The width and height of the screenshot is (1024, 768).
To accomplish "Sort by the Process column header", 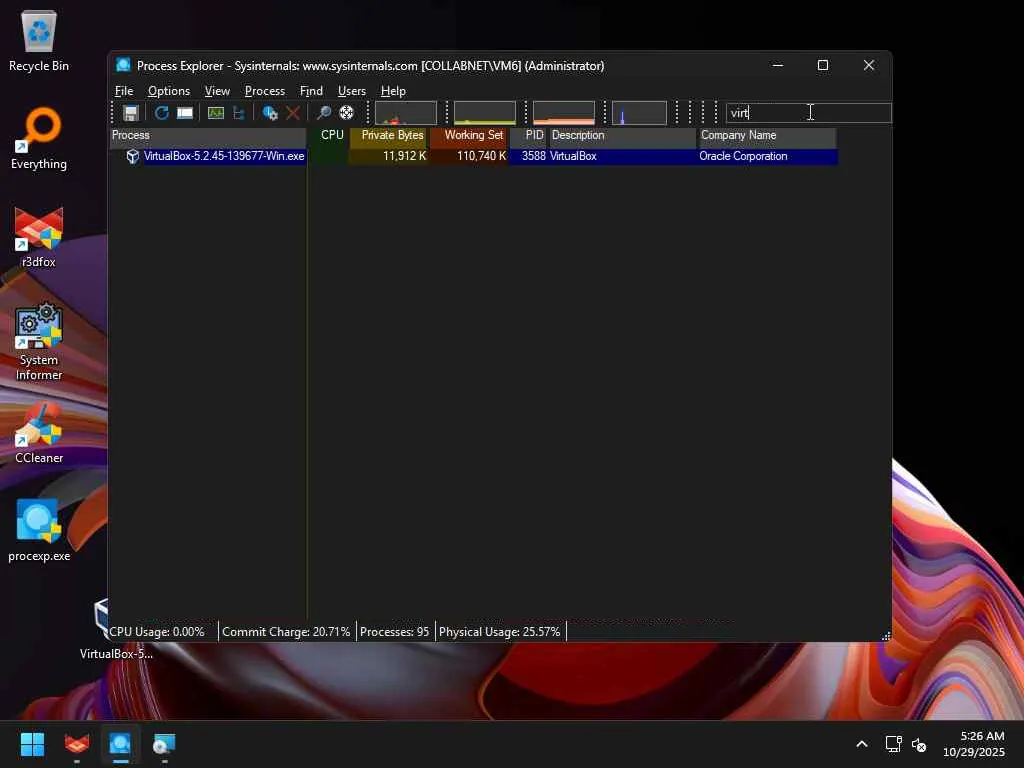I will [x=208, y=135].
